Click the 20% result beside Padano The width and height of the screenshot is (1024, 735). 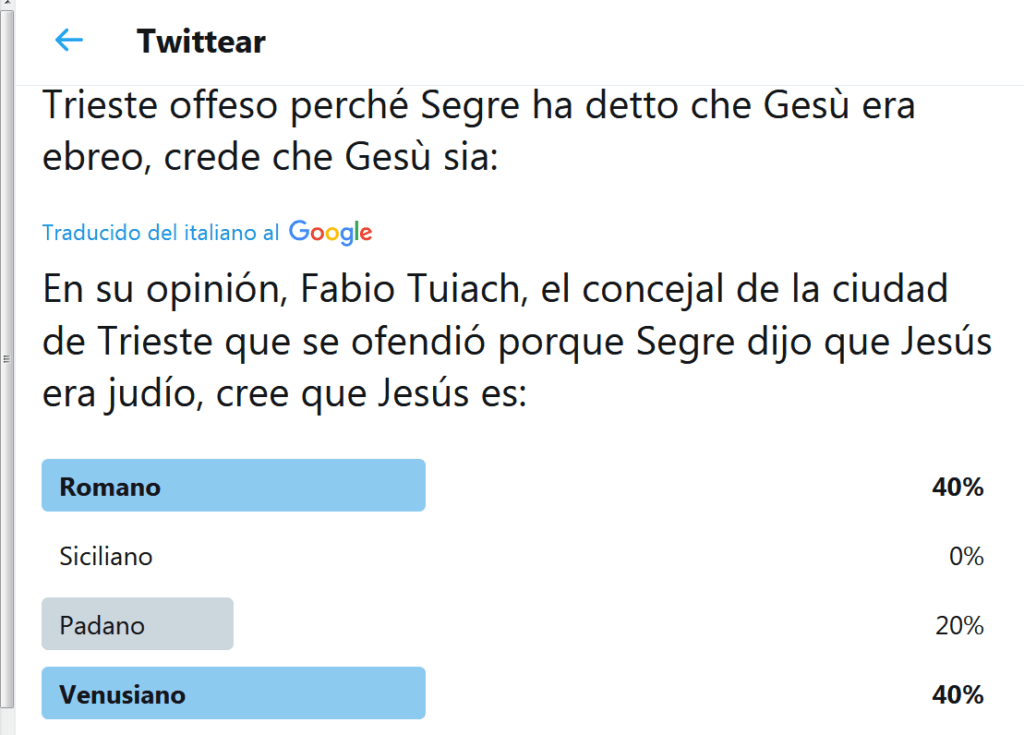tap(959, 625)
